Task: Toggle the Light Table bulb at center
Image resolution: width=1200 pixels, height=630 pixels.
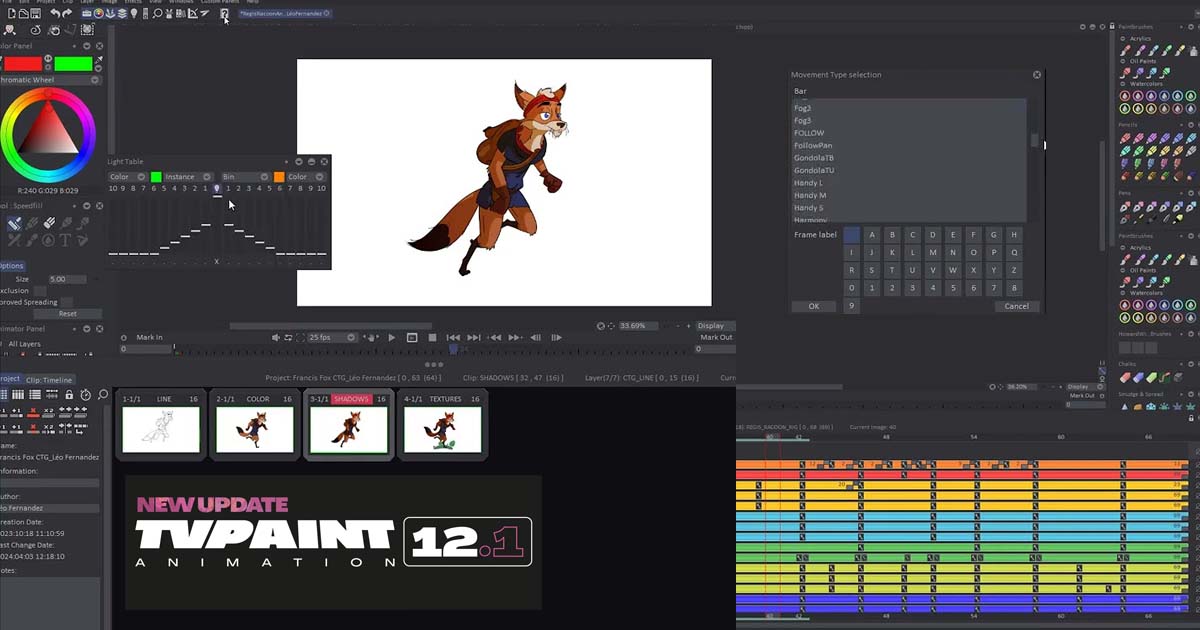Action: (x=217, y=188)
